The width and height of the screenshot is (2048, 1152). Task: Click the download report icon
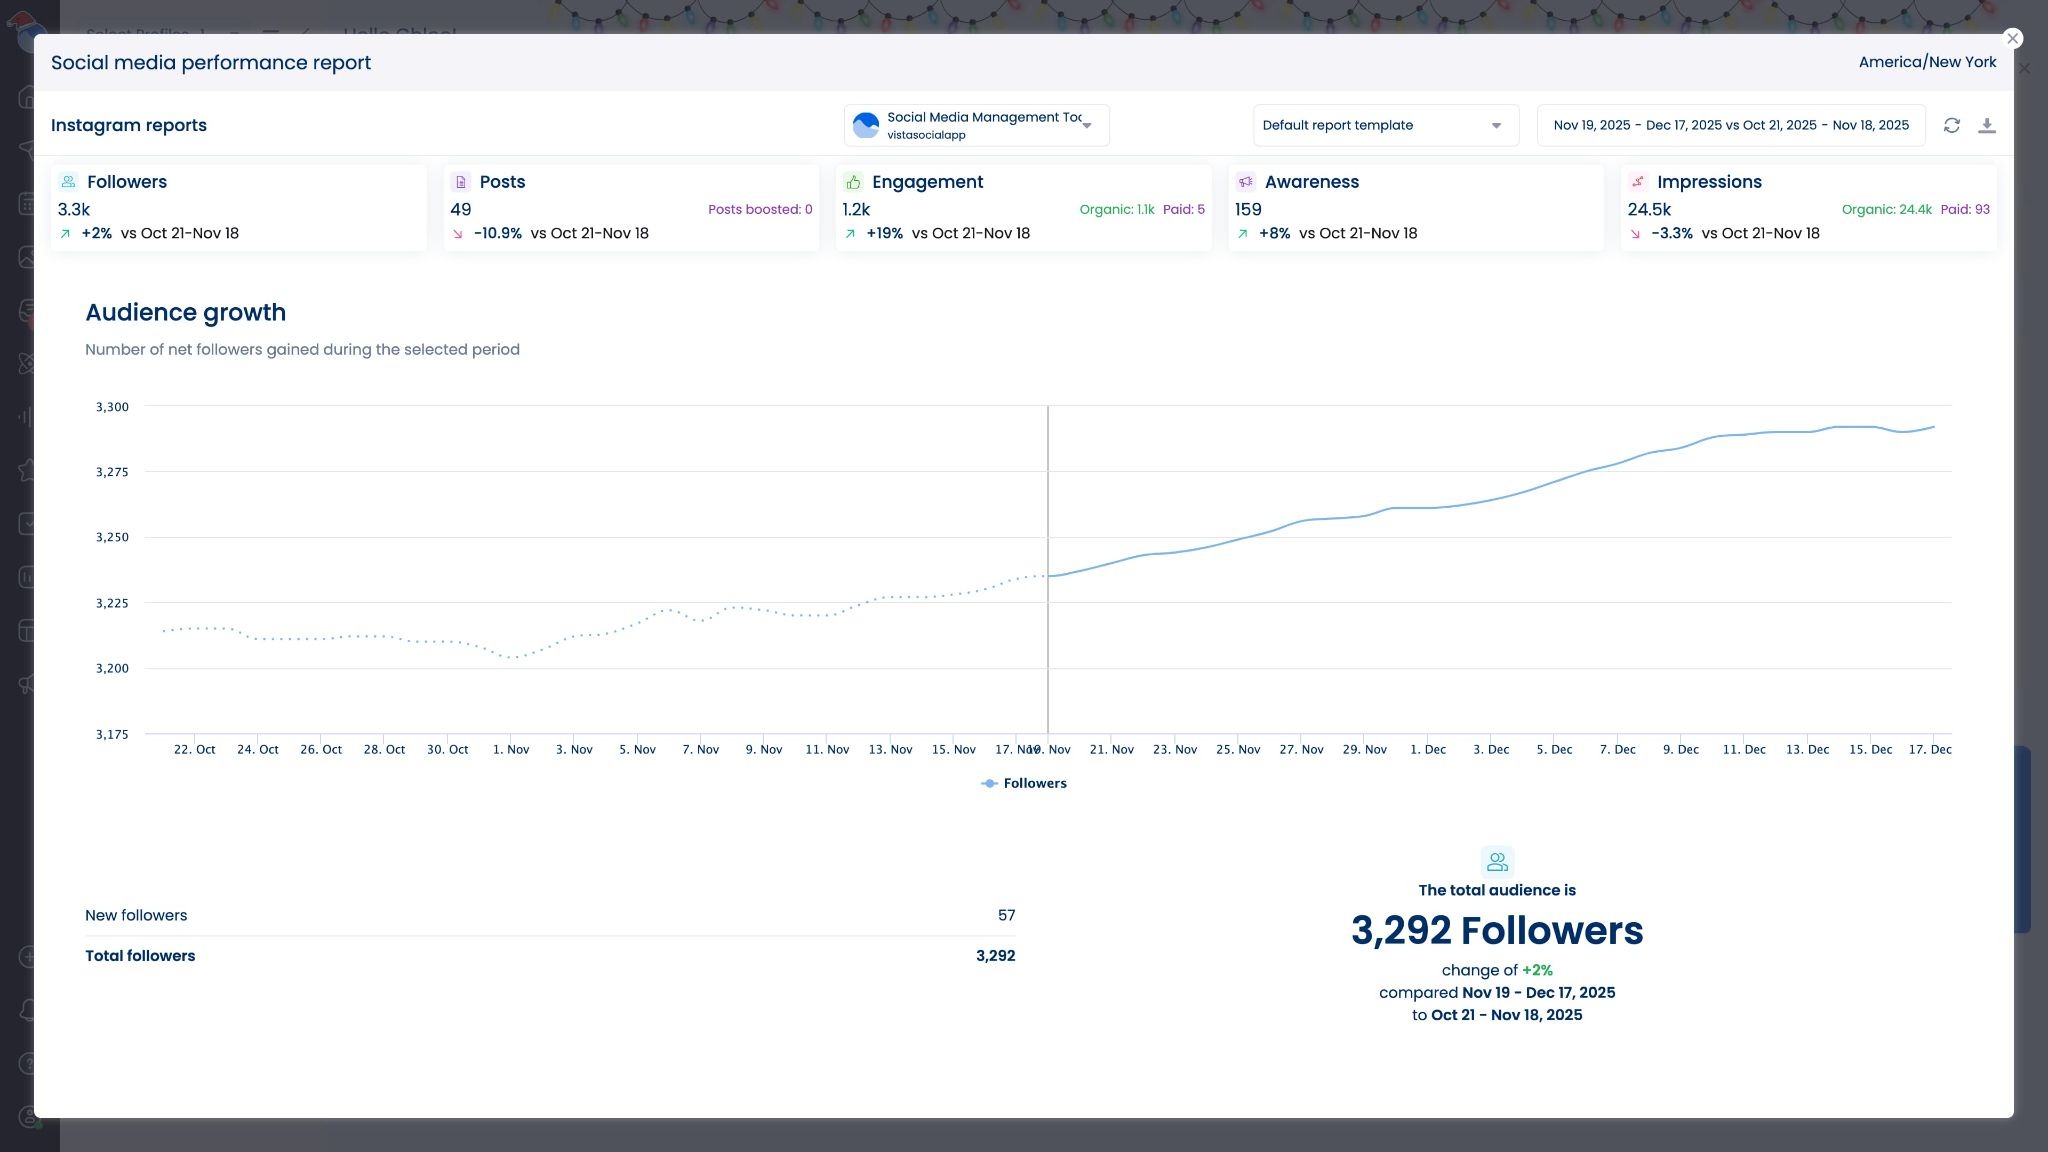(1988, 125)
